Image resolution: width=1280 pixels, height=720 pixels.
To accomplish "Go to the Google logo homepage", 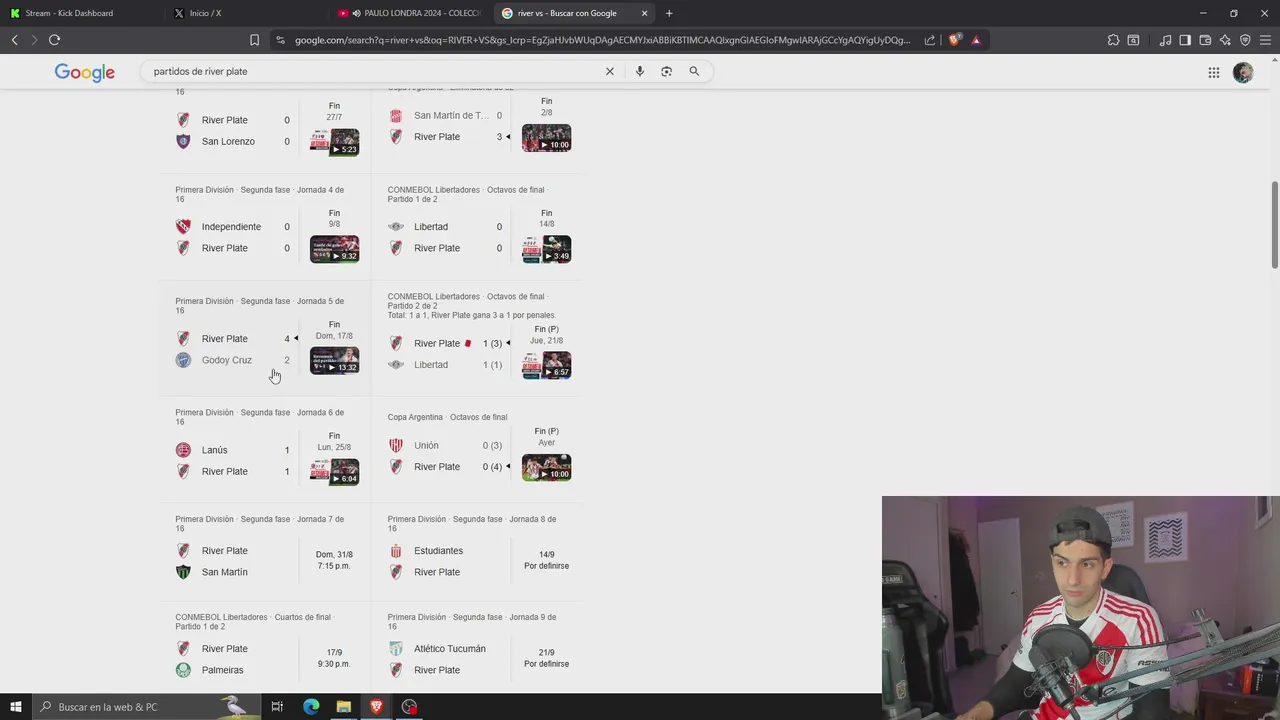I will 85,72.
